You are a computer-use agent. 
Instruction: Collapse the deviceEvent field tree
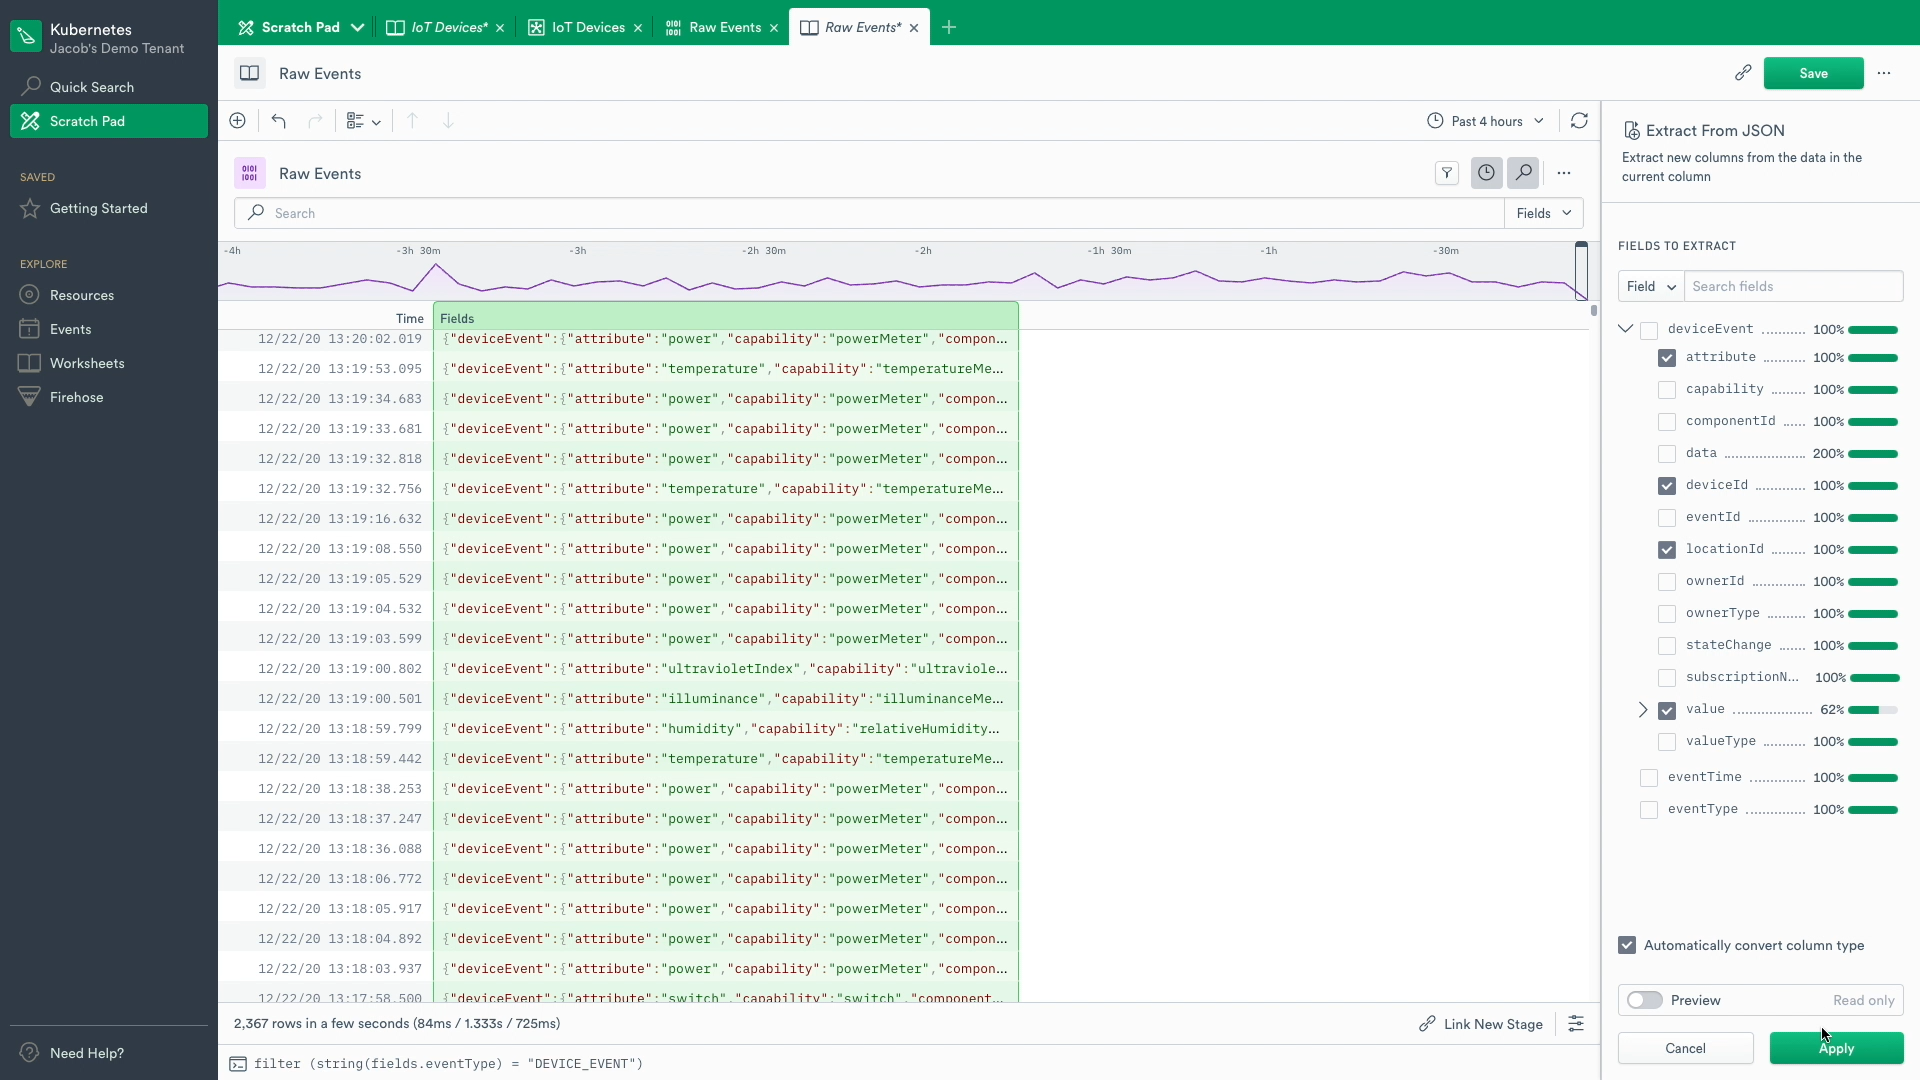pyautogui.click(x=1626, y=329)
